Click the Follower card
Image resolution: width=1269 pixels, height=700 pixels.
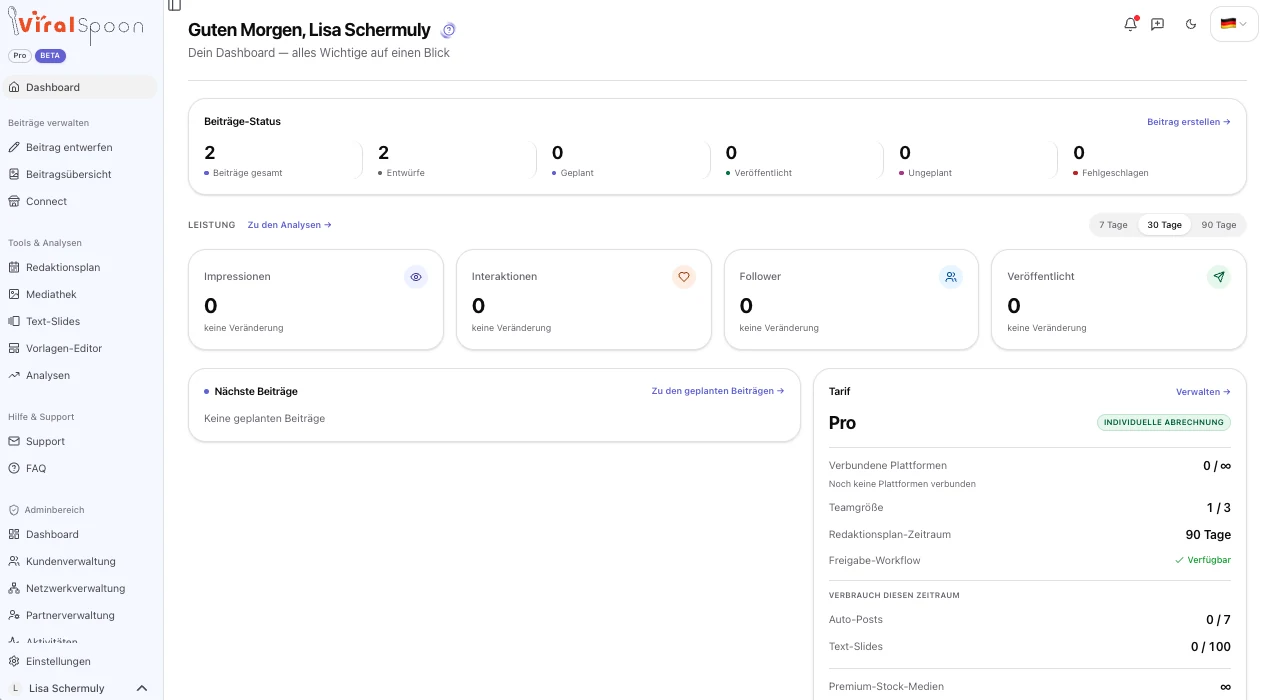[x=851, y=300]
